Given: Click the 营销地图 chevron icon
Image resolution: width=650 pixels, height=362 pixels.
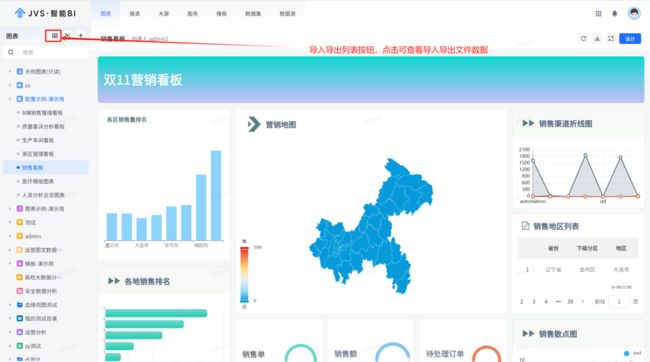Looking at the screenshot, I should [x=254, y=124].
